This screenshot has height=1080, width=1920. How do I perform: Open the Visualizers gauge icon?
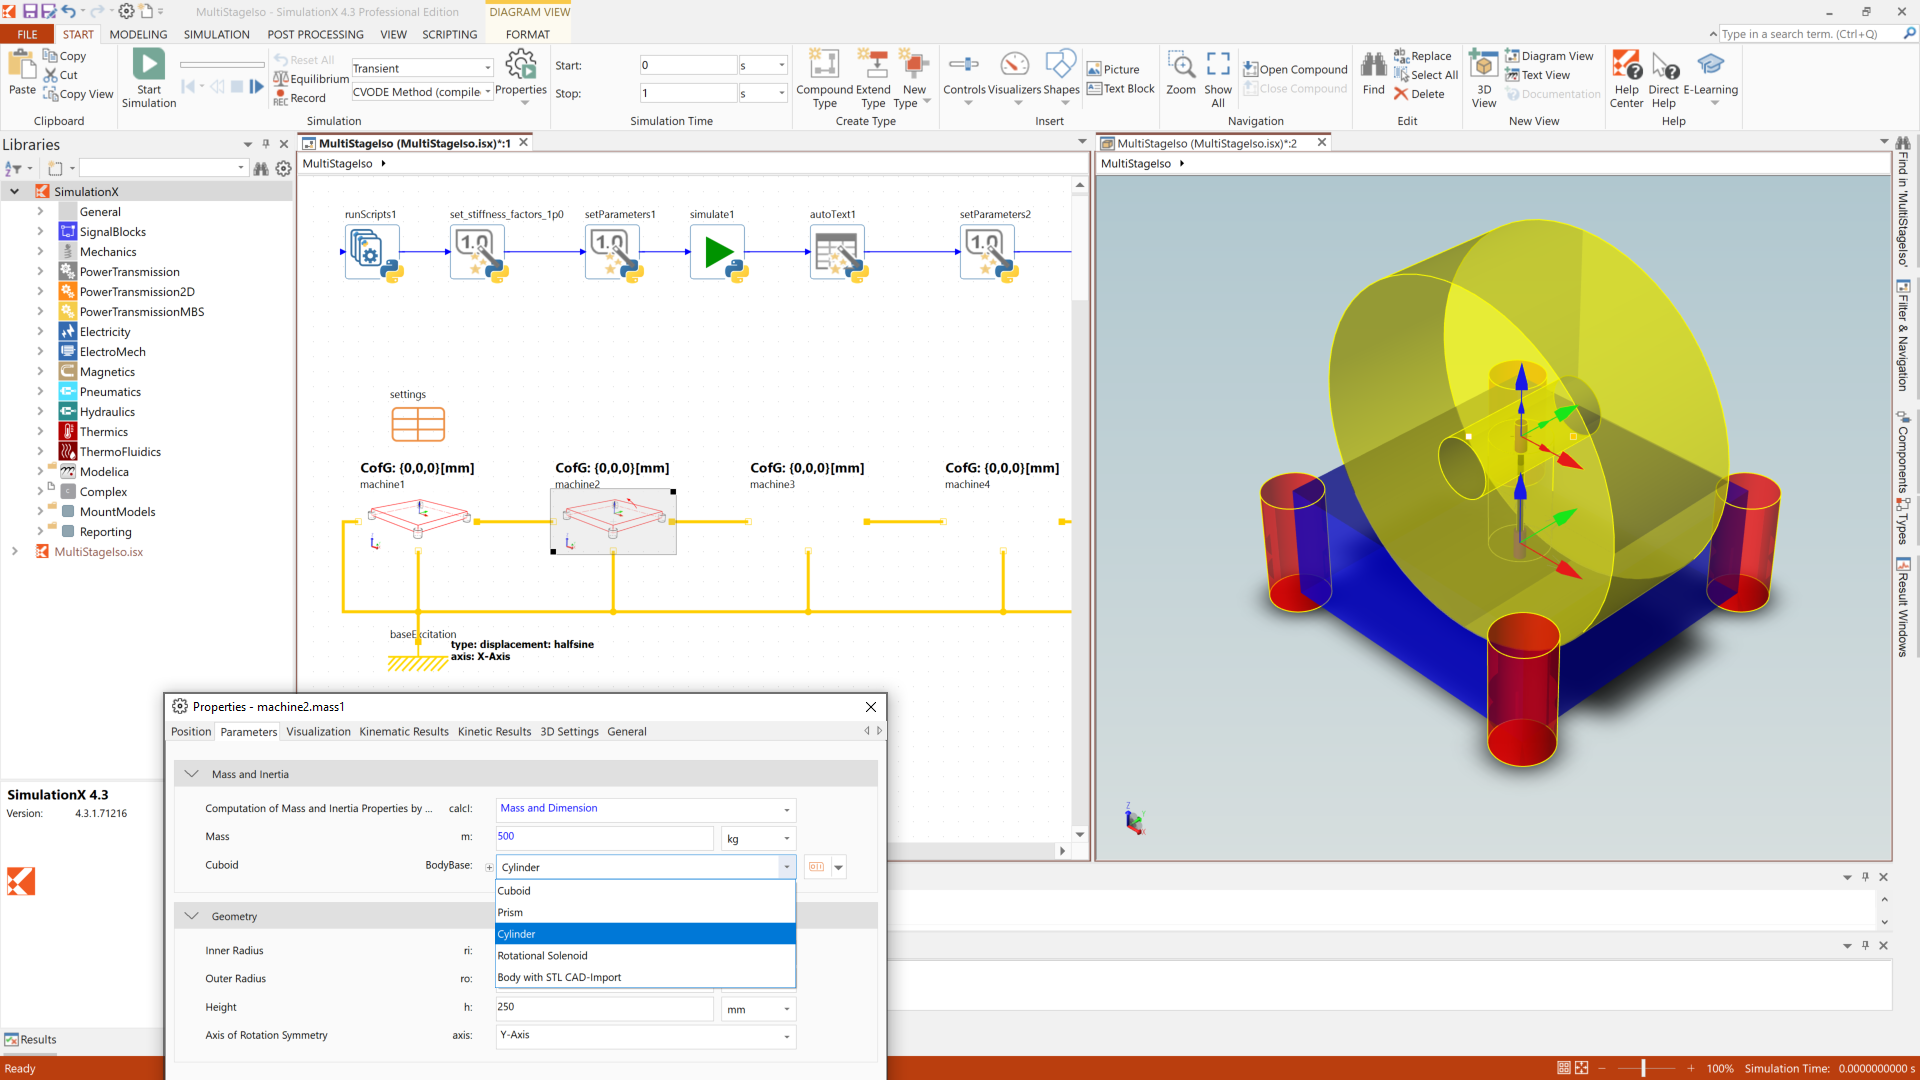1014,65
